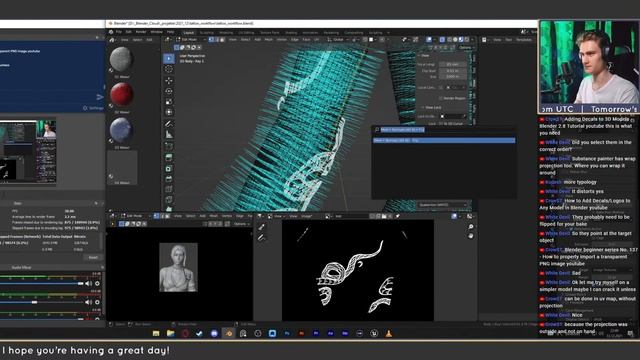This screenshot has width=640, height=360.
Task: Select the Measure tool in viewport toolbar
Action: [169, 134]
